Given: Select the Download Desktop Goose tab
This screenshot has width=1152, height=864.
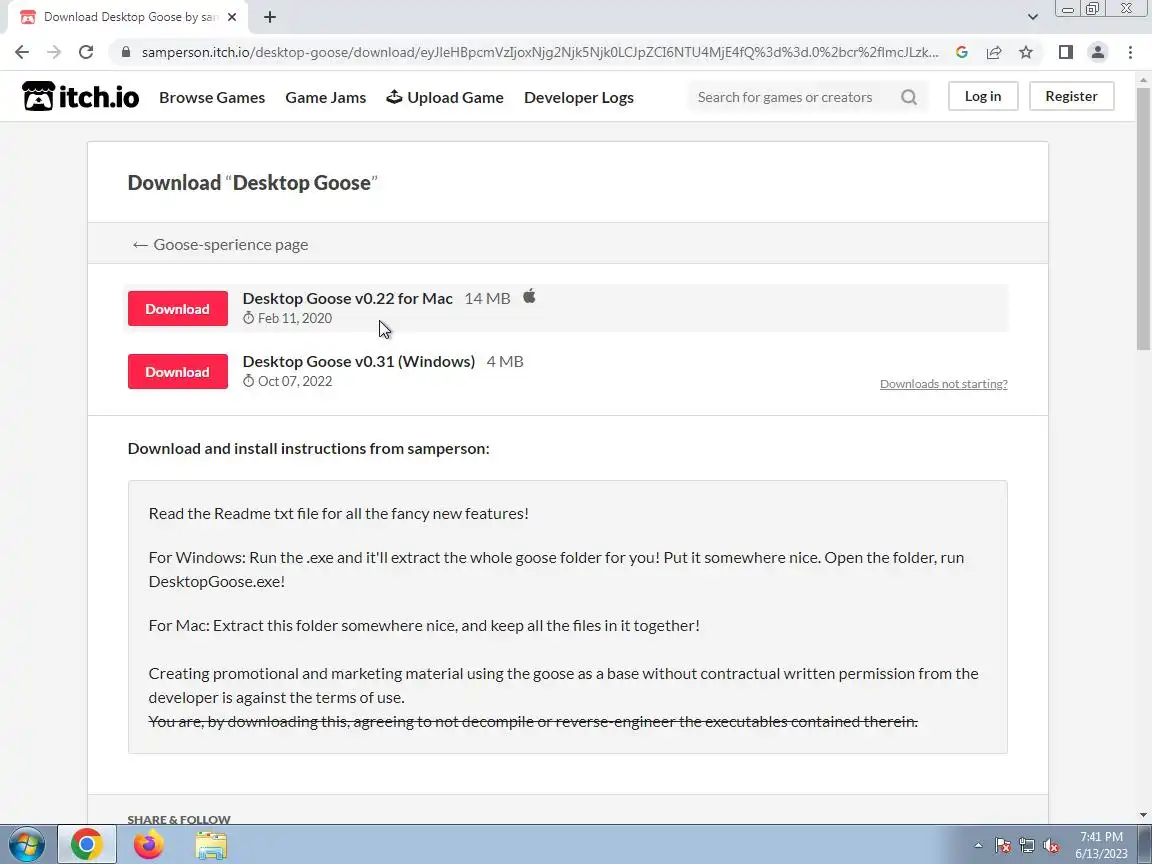Looking at the screenshot, I should point(129,17).
